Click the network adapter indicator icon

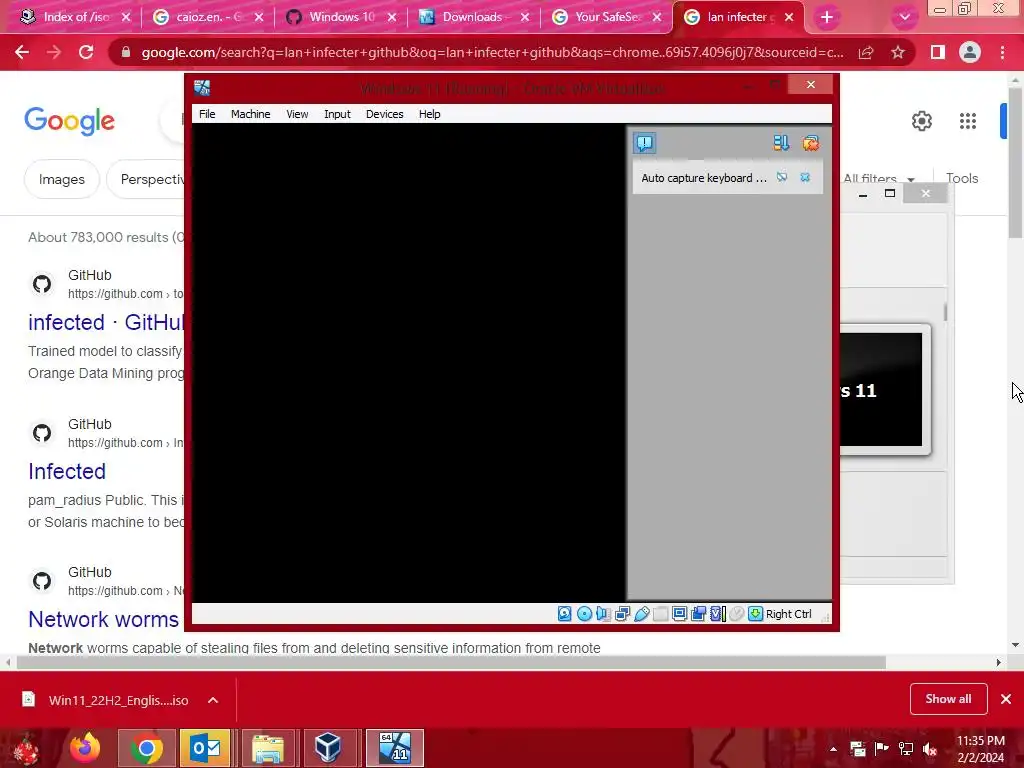pos(622,614)
